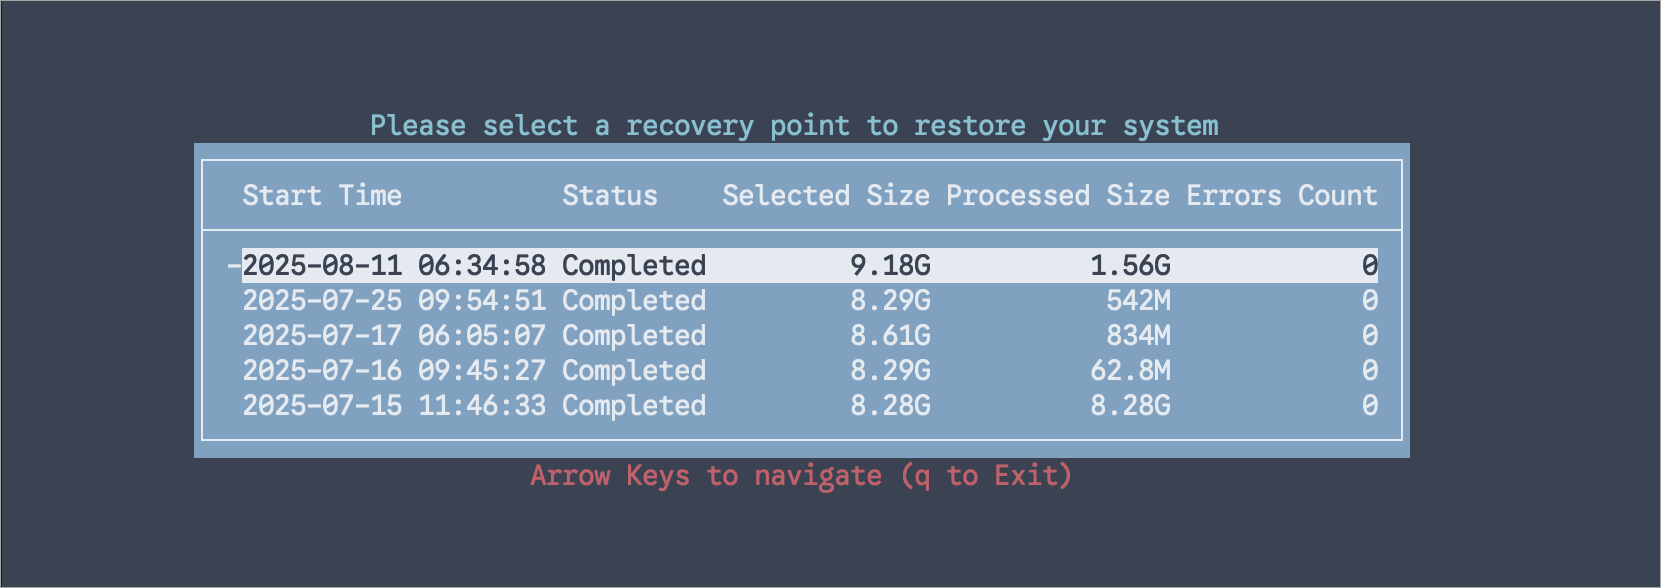Click the Status column header
The image size is (1661, 588).
click(610, 196)
